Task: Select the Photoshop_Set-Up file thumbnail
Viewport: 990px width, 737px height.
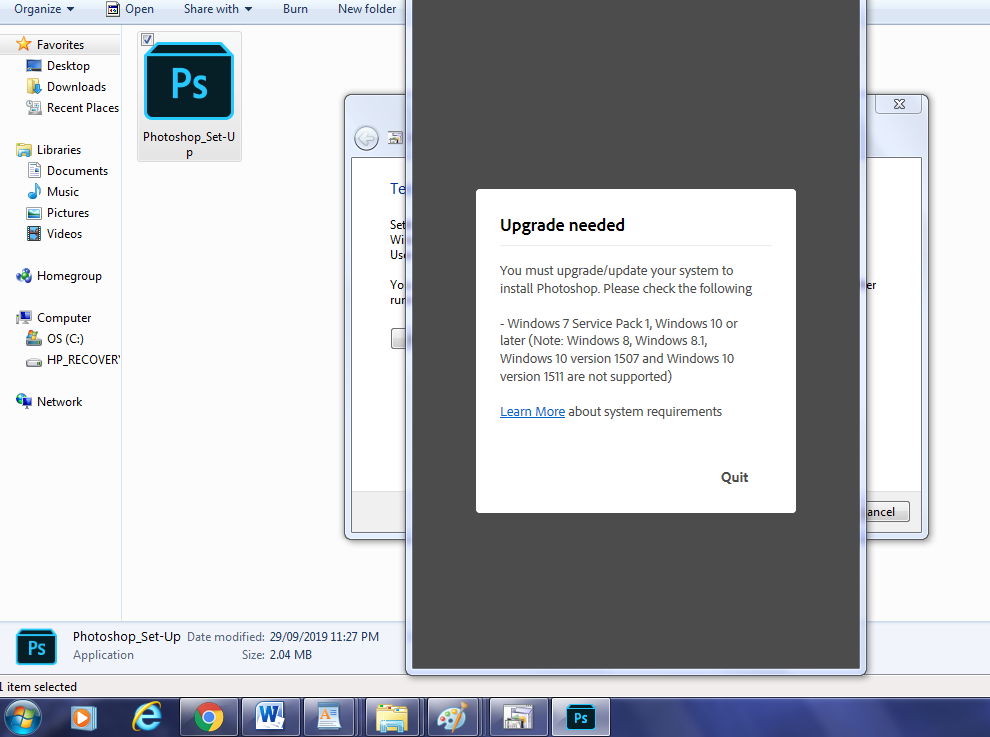Action: tap(189, 81)
